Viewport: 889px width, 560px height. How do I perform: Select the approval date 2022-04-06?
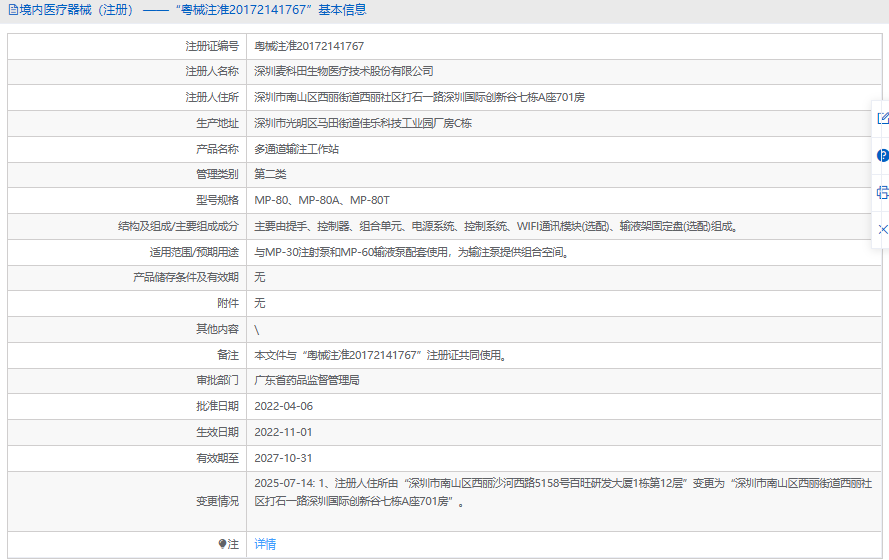pos(283,406)
